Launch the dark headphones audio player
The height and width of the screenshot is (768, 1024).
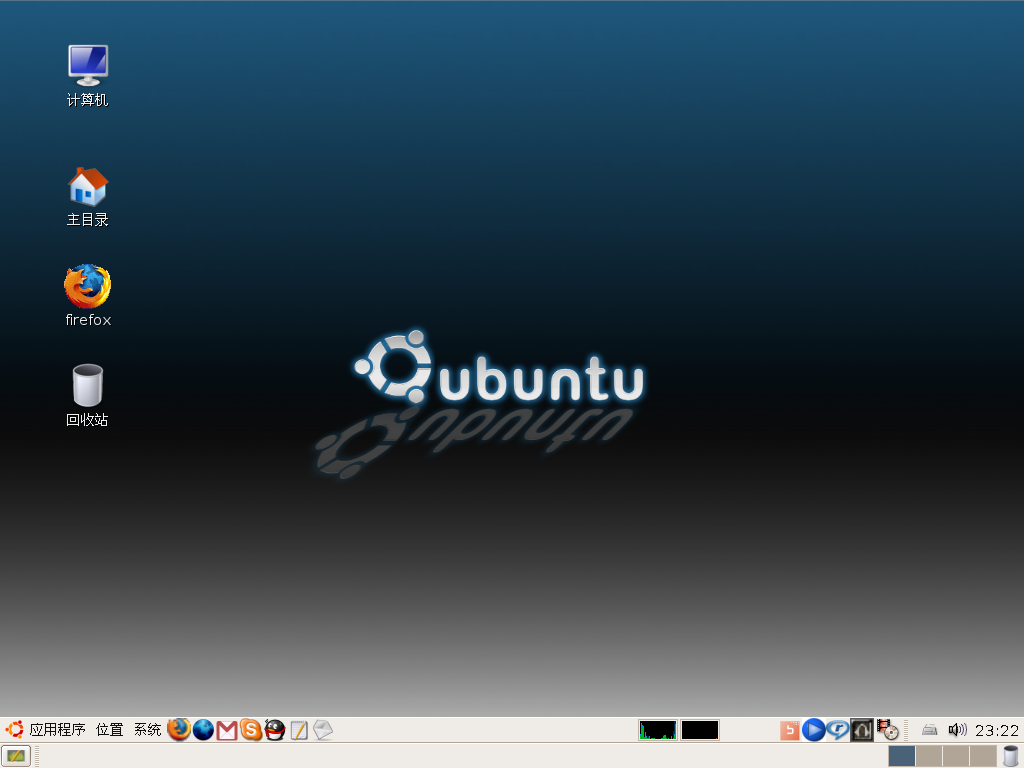click(x=861, y=730)
